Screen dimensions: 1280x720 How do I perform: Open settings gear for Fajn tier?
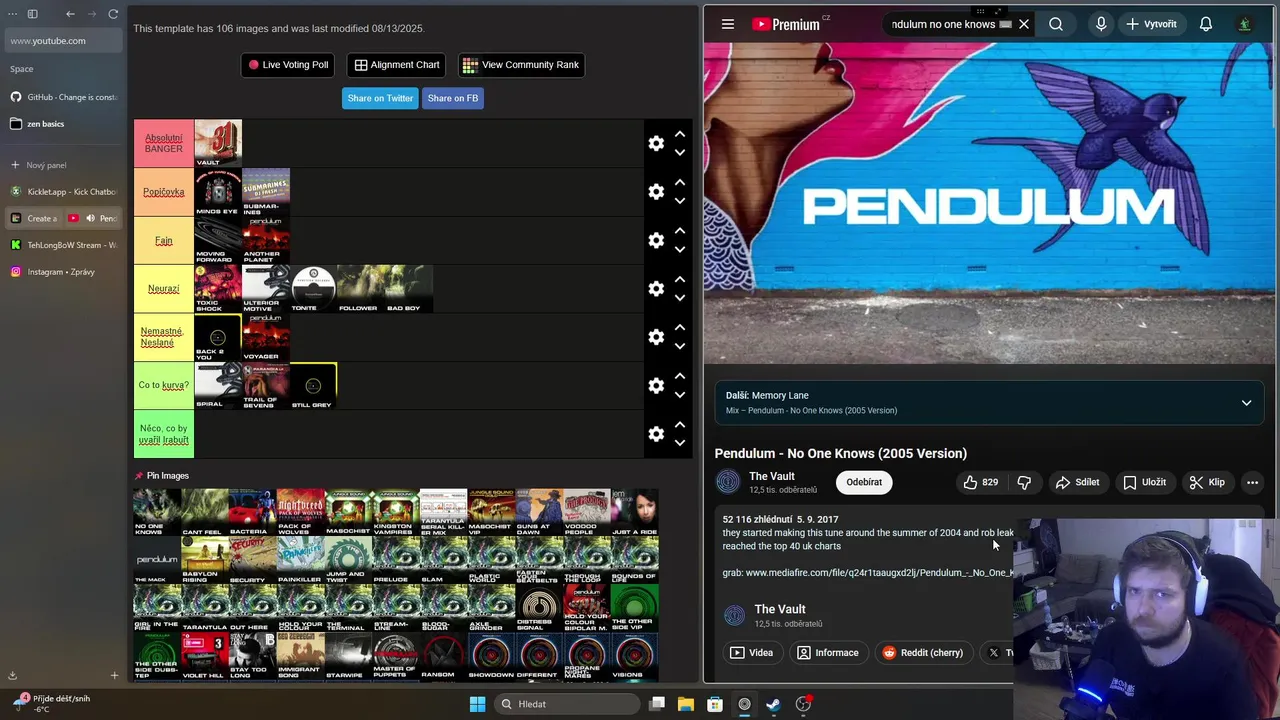(656, 240)
